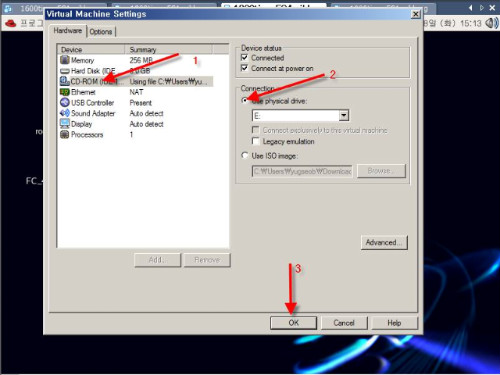Screen dimensions: 500x375
Task: Click the USB Controller device icon
Action: pyautogui.click(x=65, y=102)
